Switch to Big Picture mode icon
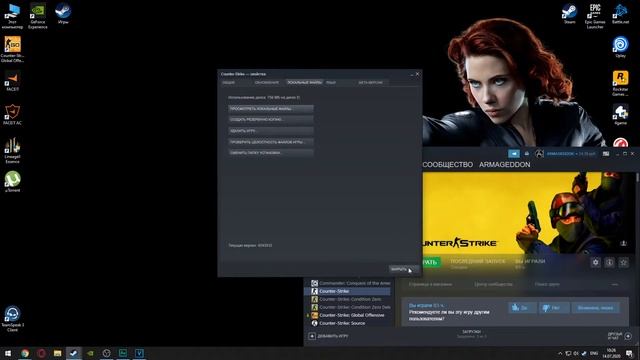Viewport: 640px width, 360px height. pyautogui.click(x=606, y=153)
